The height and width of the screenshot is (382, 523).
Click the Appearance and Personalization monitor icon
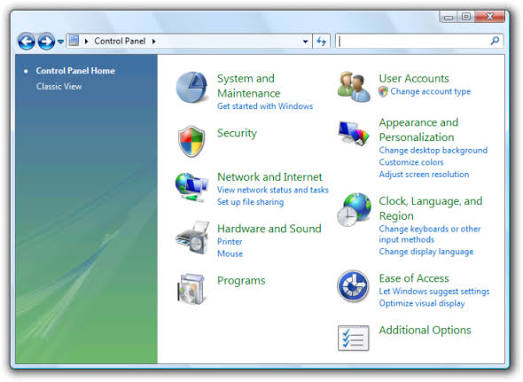coord(354,133)
